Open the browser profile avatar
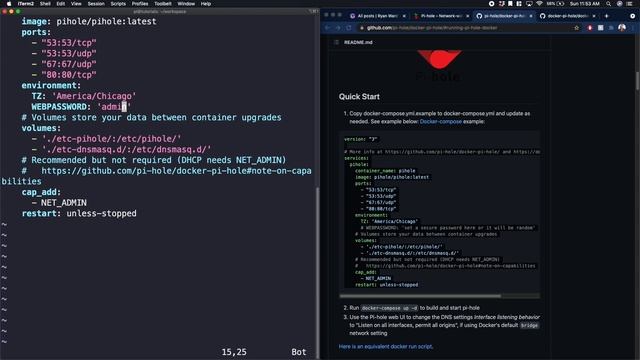The height and width of the screenshot is (360, 640). click(x=622, y=28)
